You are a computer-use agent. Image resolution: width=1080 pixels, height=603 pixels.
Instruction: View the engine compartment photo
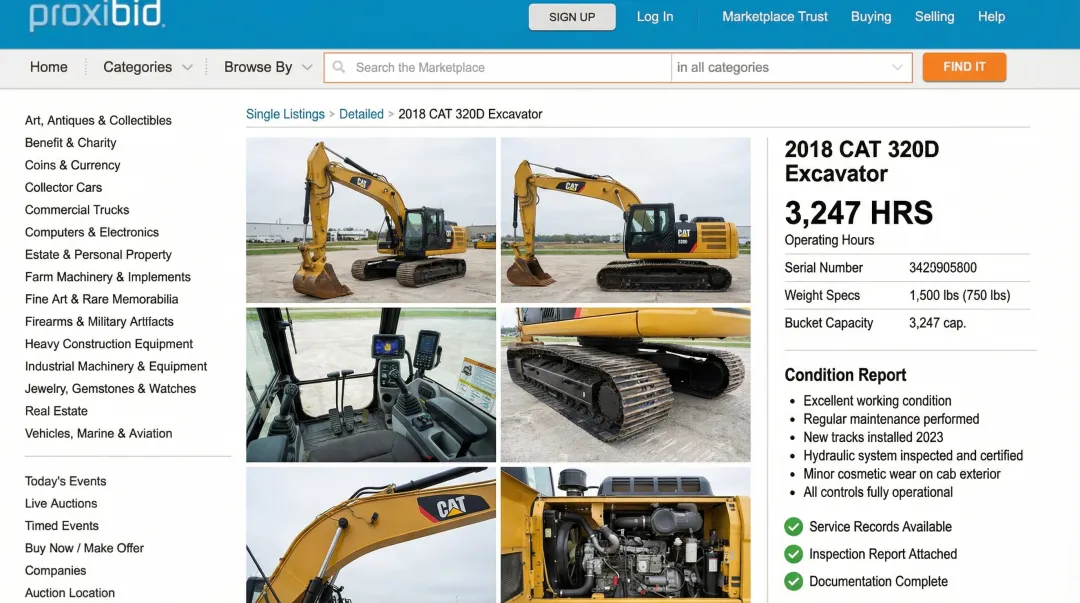[625, 535]
